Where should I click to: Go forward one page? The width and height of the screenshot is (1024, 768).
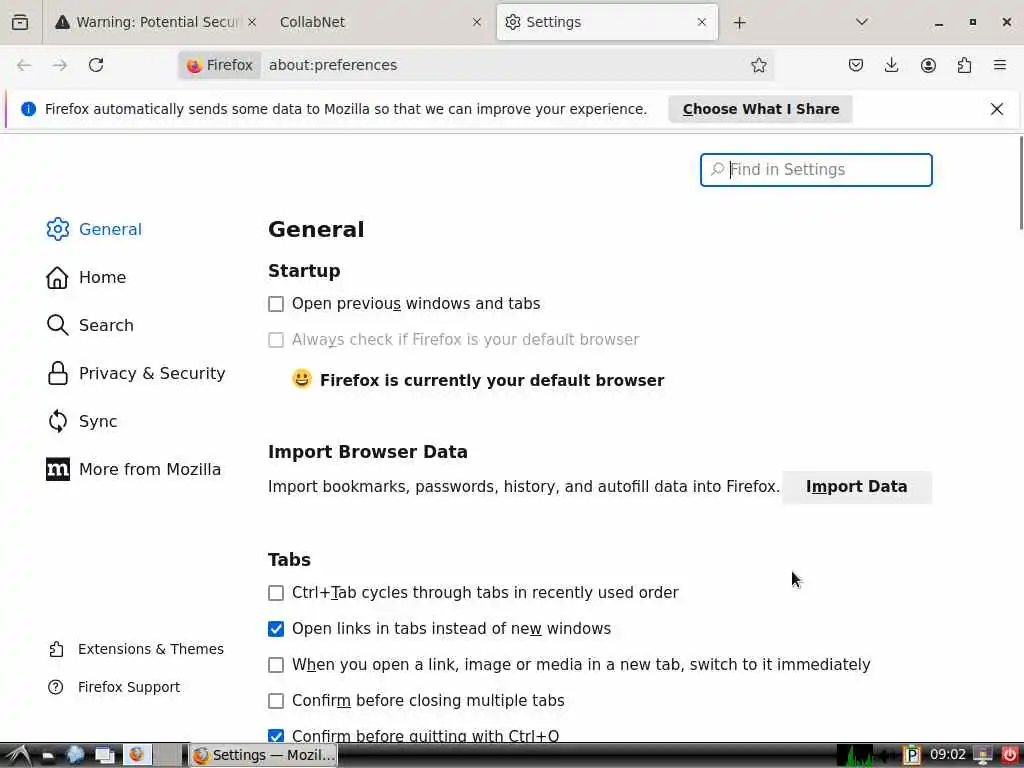click(x=60, y=65)
